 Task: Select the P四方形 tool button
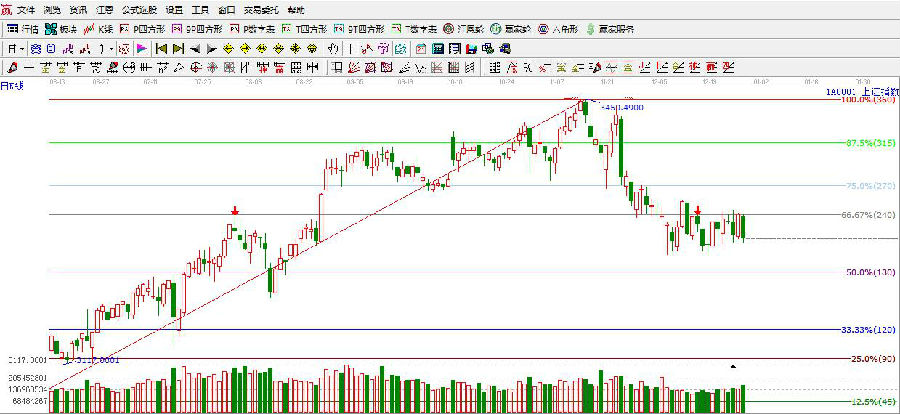pos(137,28)
